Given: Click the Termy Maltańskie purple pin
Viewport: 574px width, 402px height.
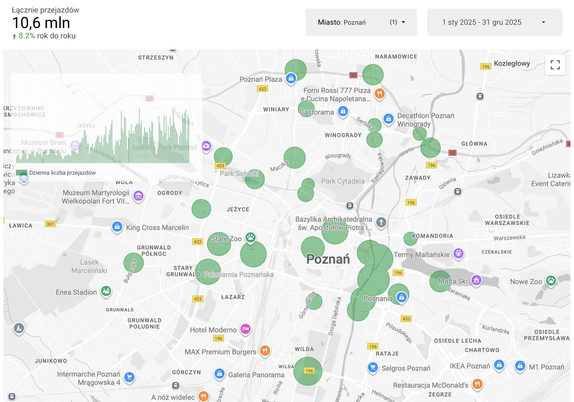Looking at the screenshot, I should [x=458, y=253].
